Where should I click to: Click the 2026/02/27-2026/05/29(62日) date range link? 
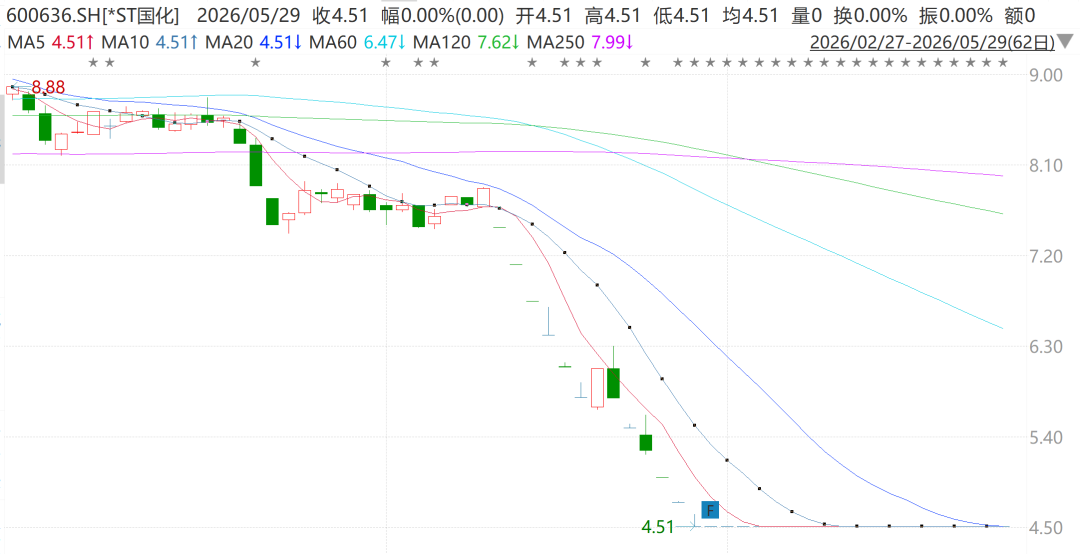click(x=932, y=43)
